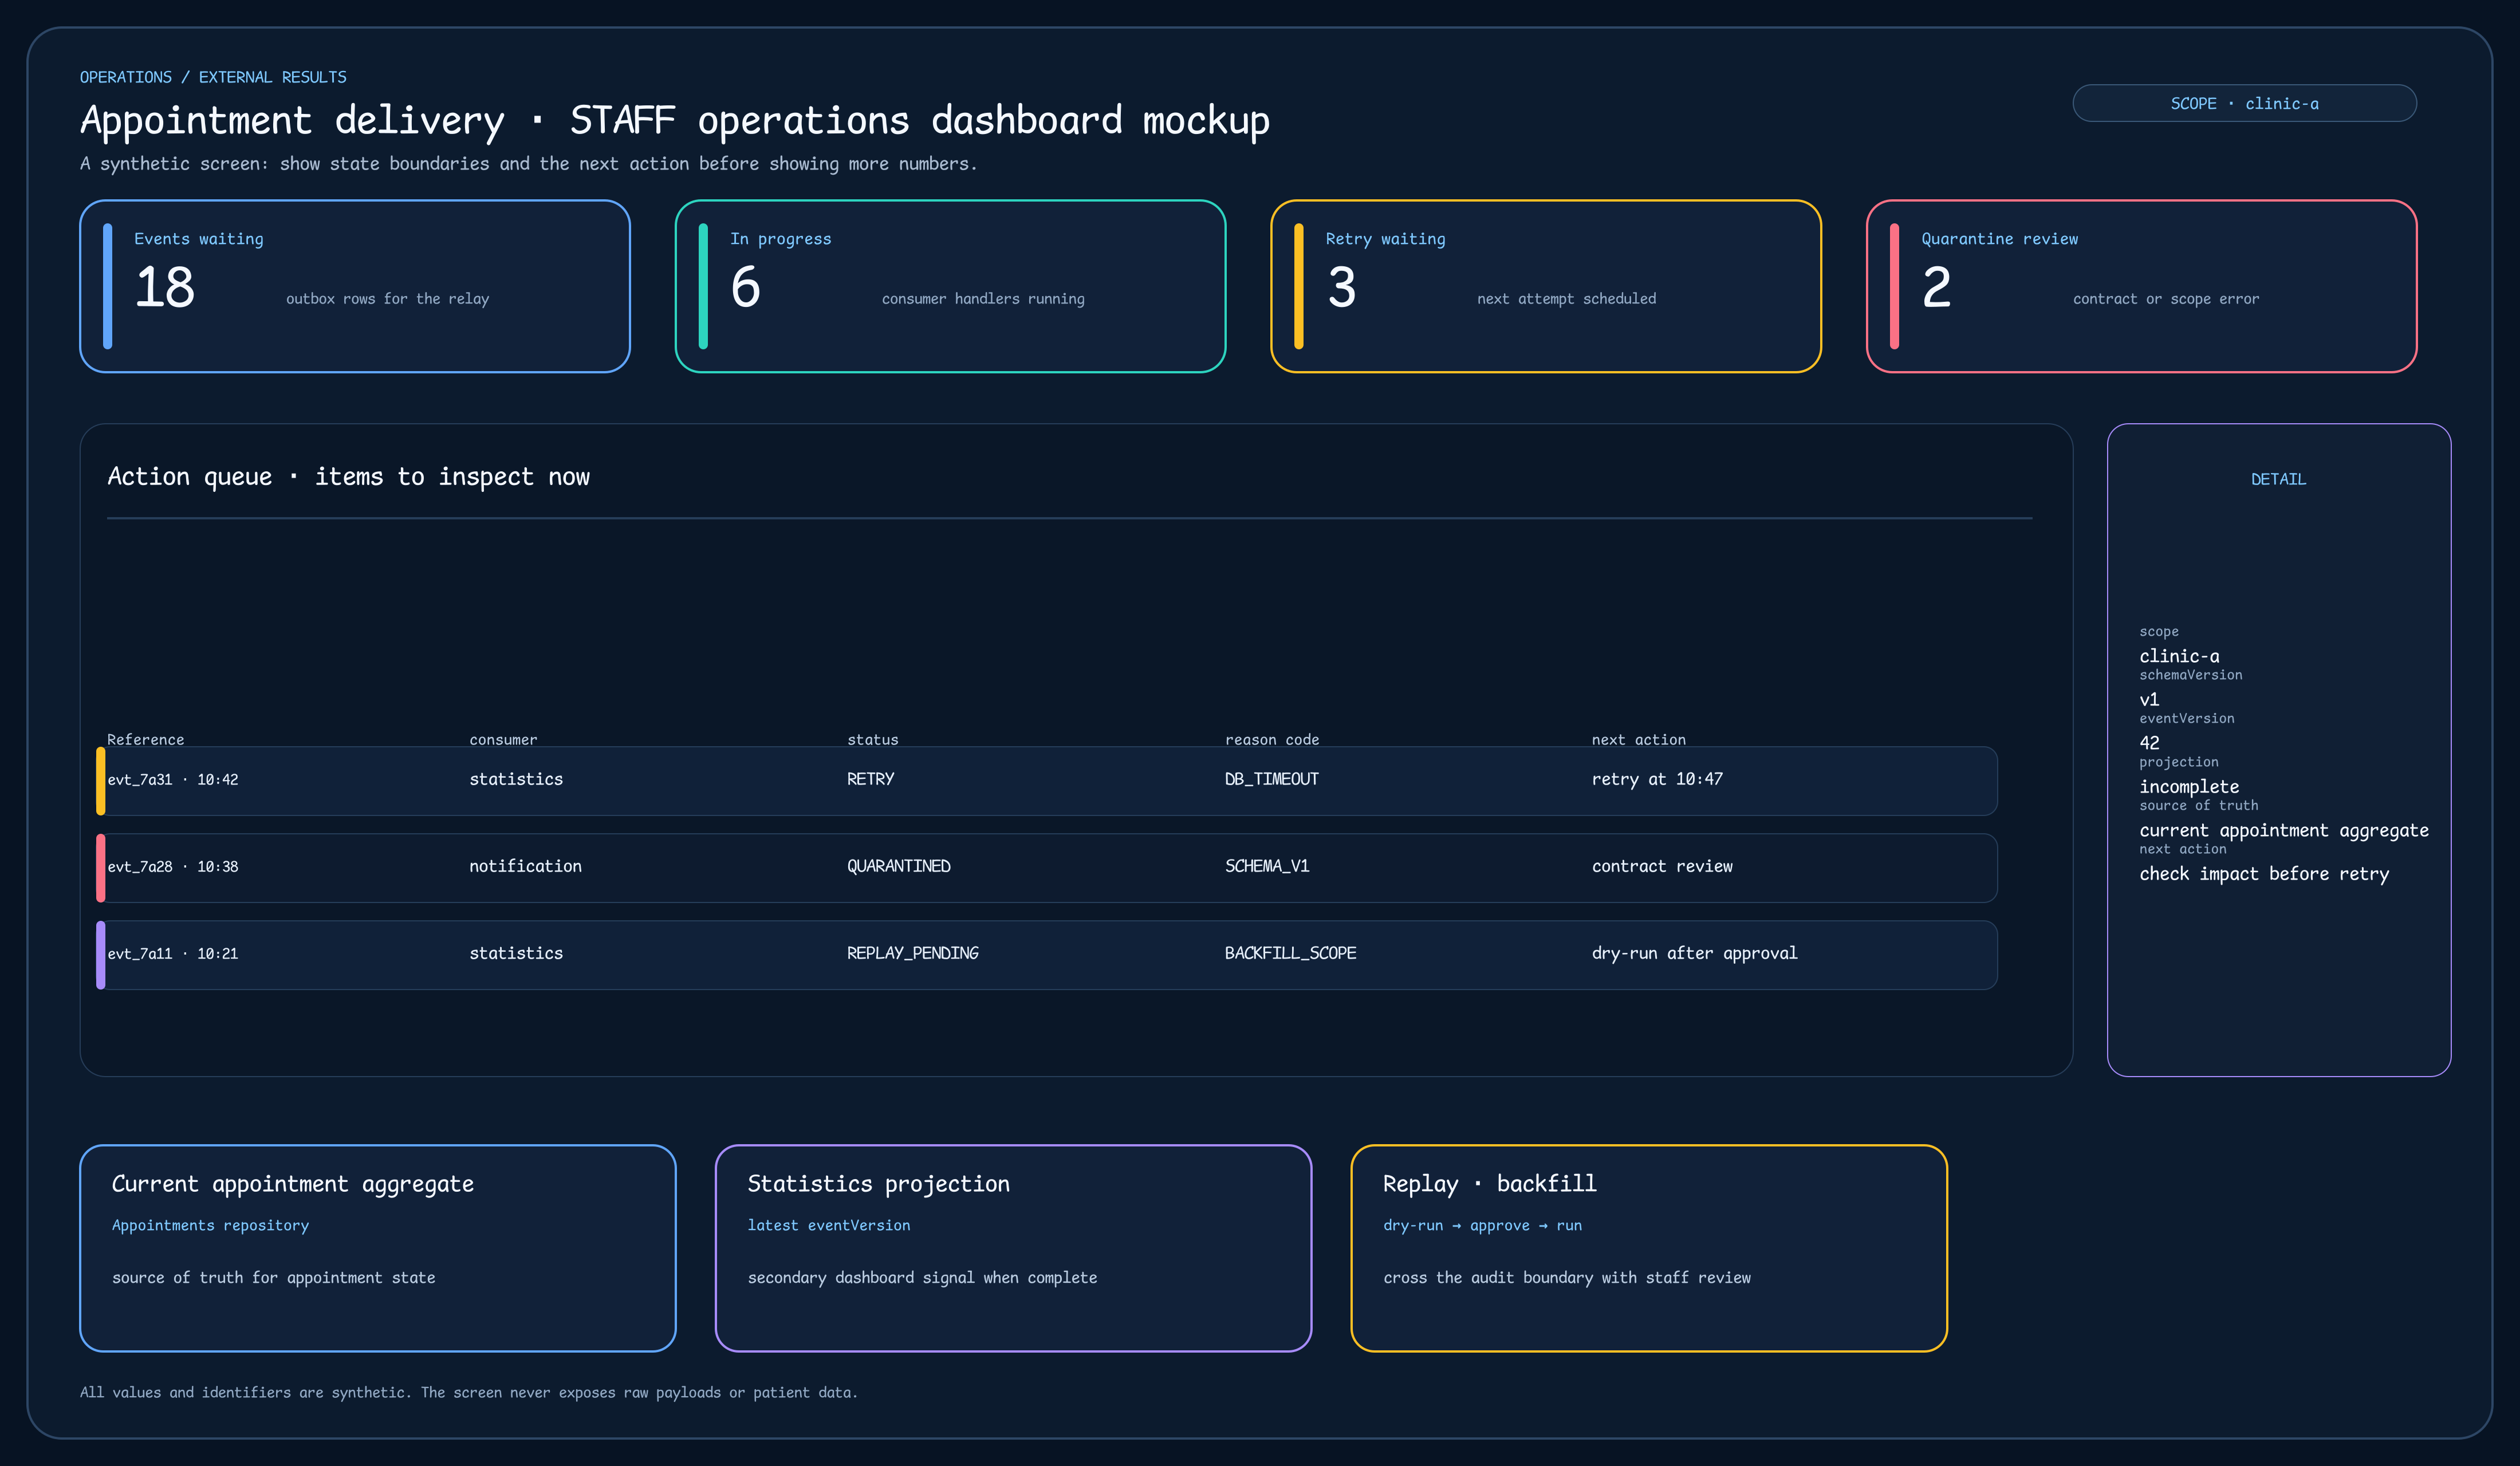Click 'cross the audit boundary with staff review'
Viewport: 2520px width, 1466px height.
point(1568,1278)
